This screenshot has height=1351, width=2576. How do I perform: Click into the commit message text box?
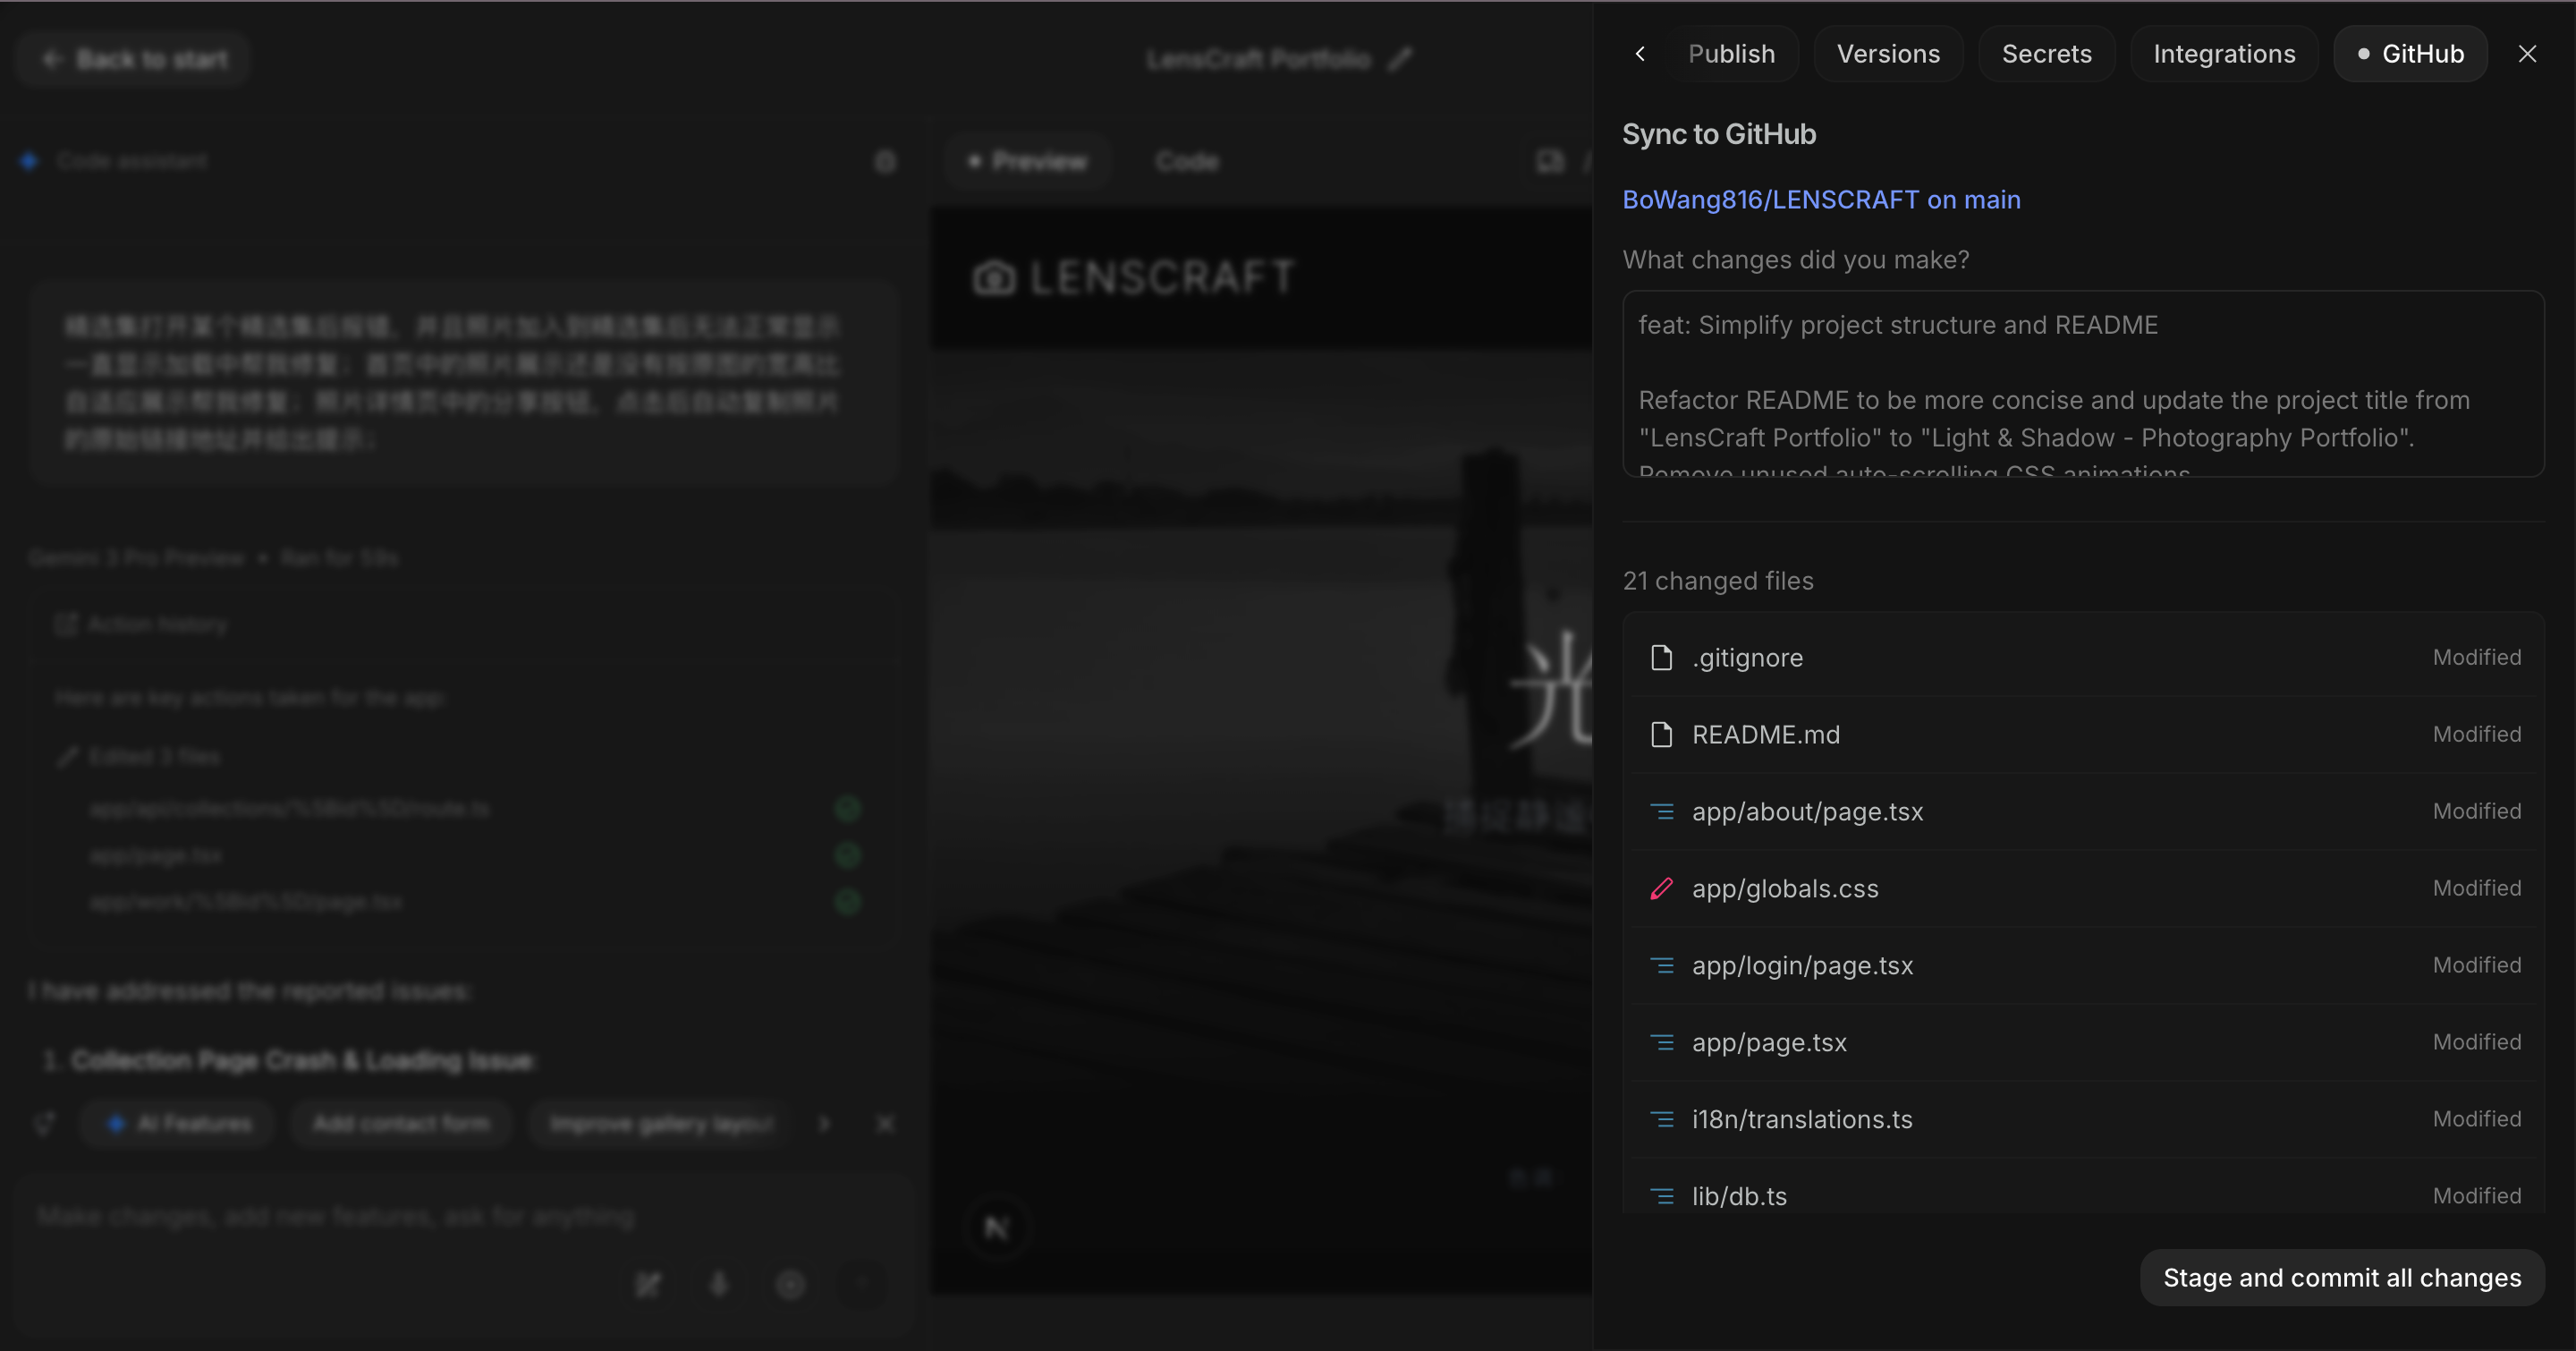2082,383
